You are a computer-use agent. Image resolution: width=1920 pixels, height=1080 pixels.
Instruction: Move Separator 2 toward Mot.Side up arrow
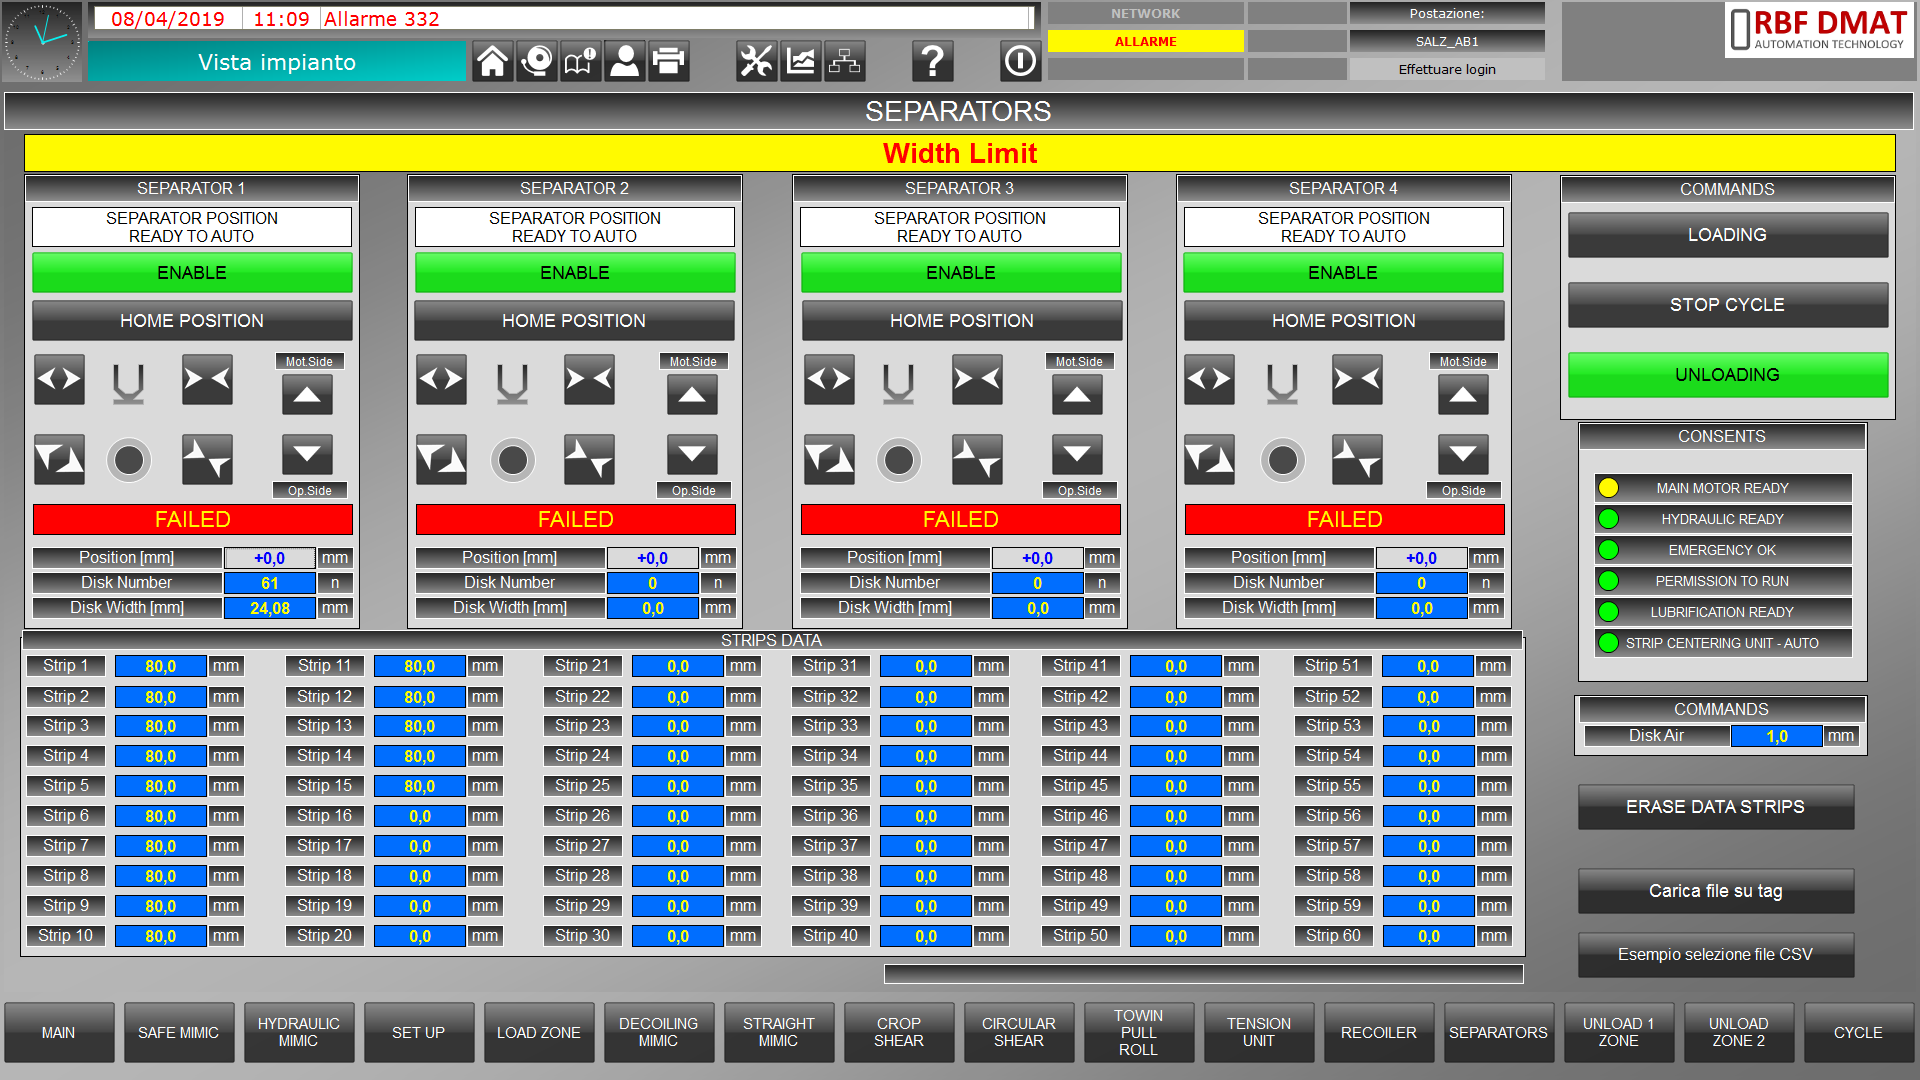[x=692, y=395]
